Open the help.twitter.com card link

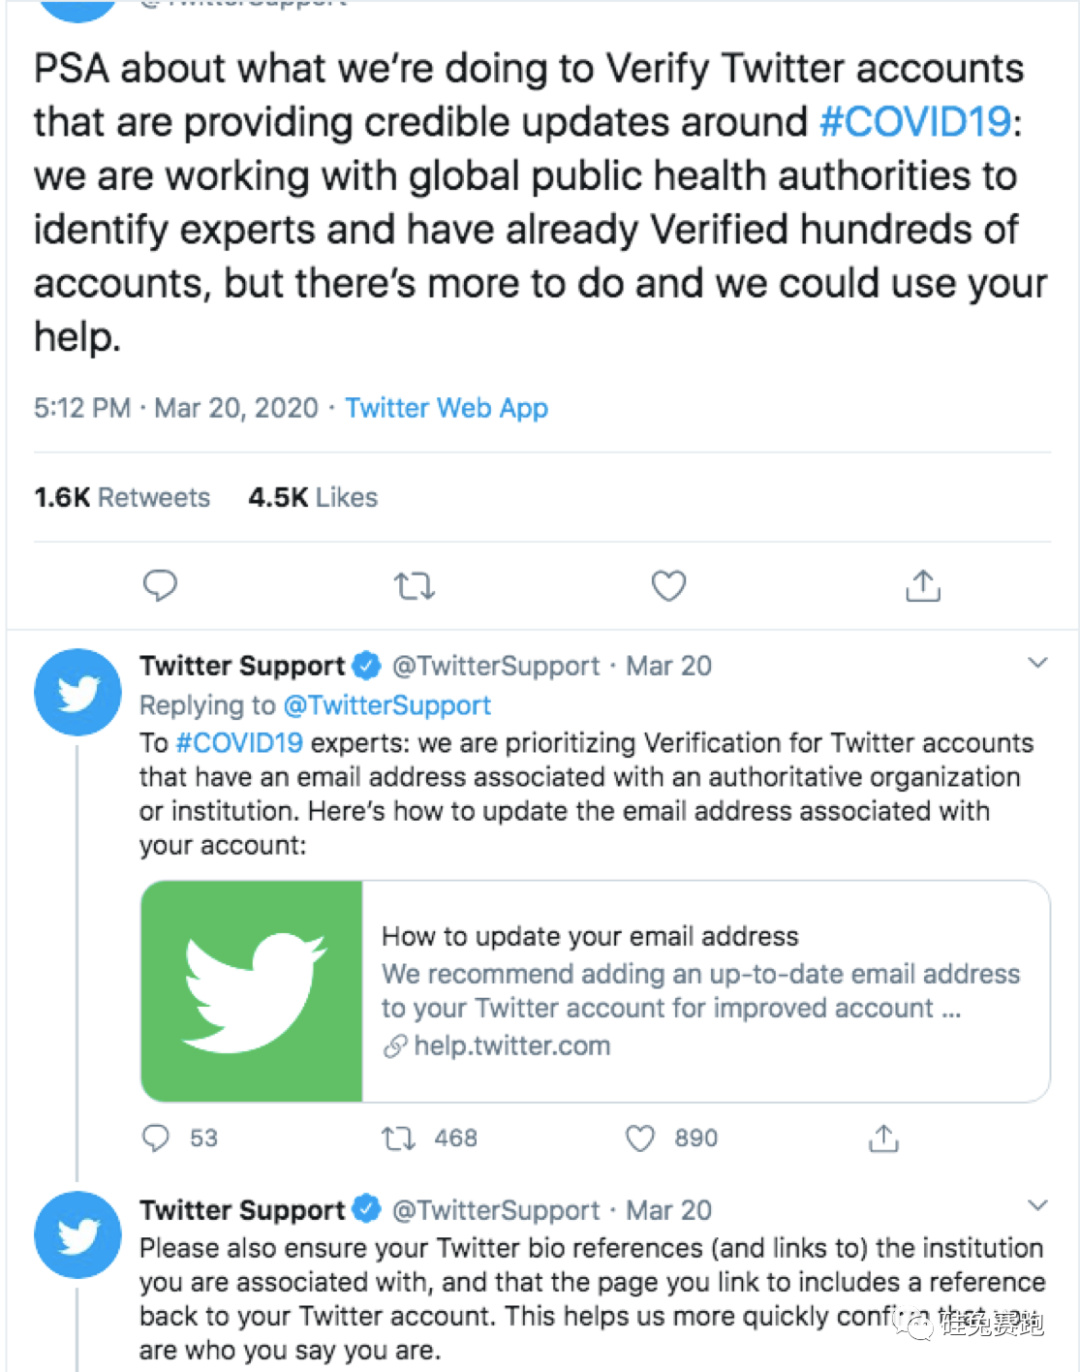pyautogui.click(x=511, y=1046)
